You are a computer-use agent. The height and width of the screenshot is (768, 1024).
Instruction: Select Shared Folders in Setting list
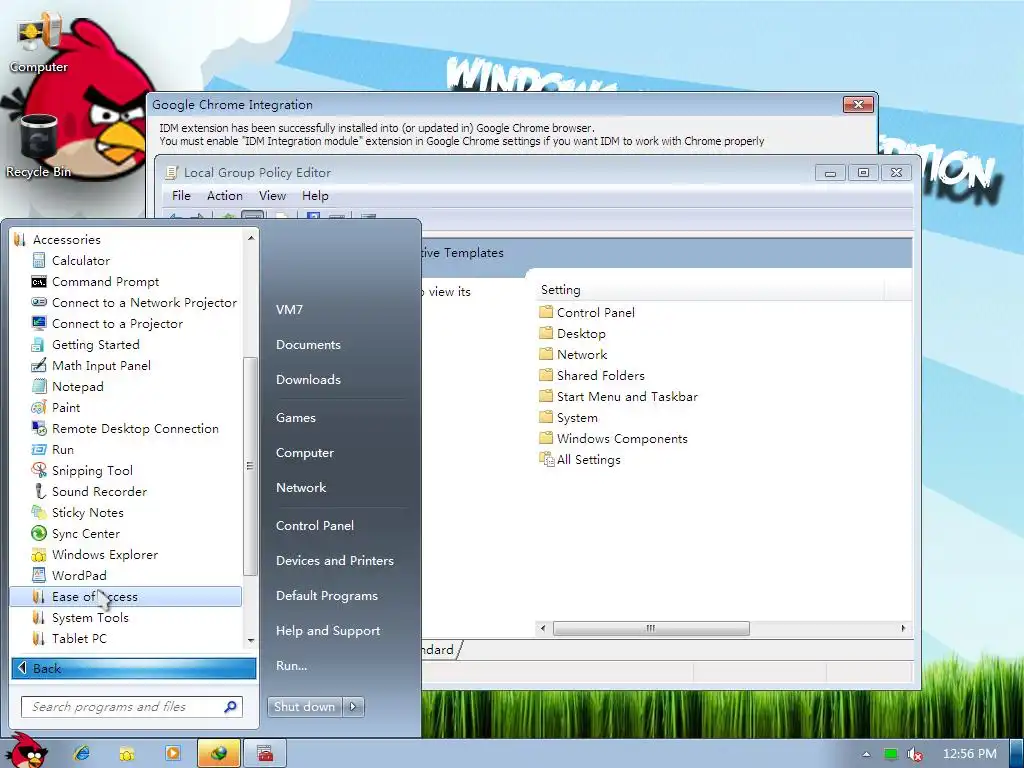pyautogui.click(x=592, y=376)
